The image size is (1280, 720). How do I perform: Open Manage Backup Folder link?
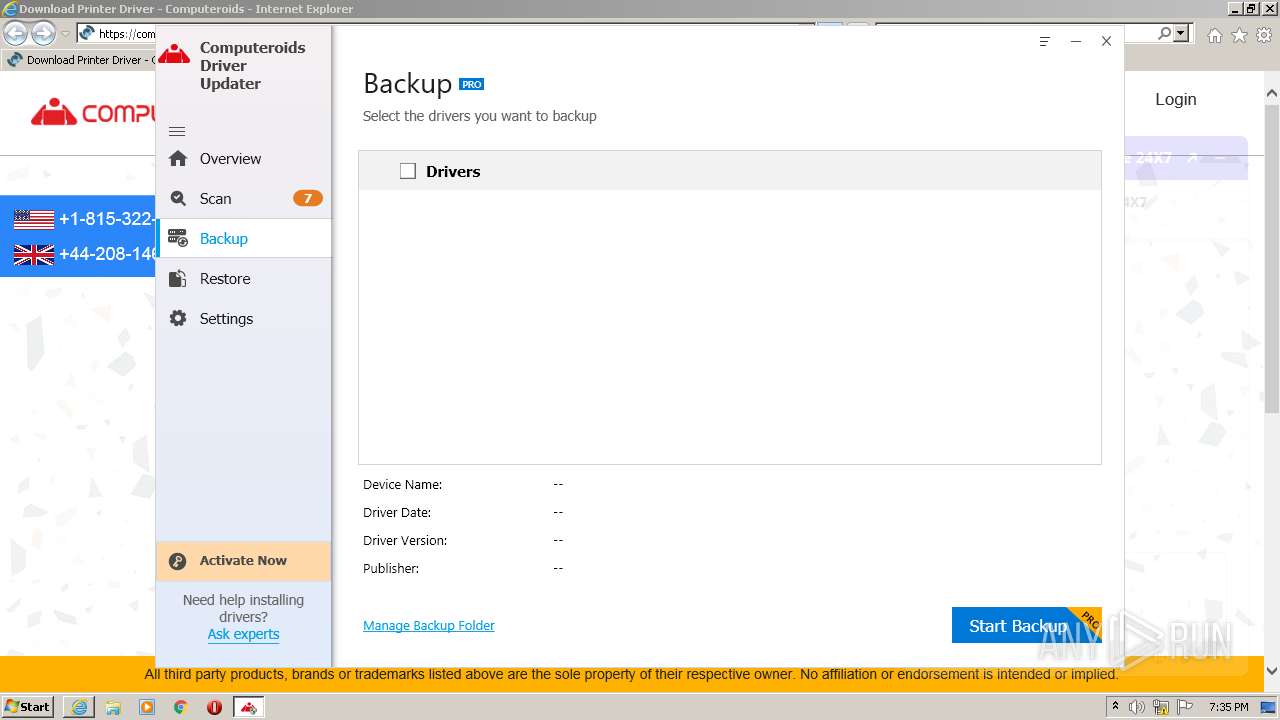tap(429, 625)
